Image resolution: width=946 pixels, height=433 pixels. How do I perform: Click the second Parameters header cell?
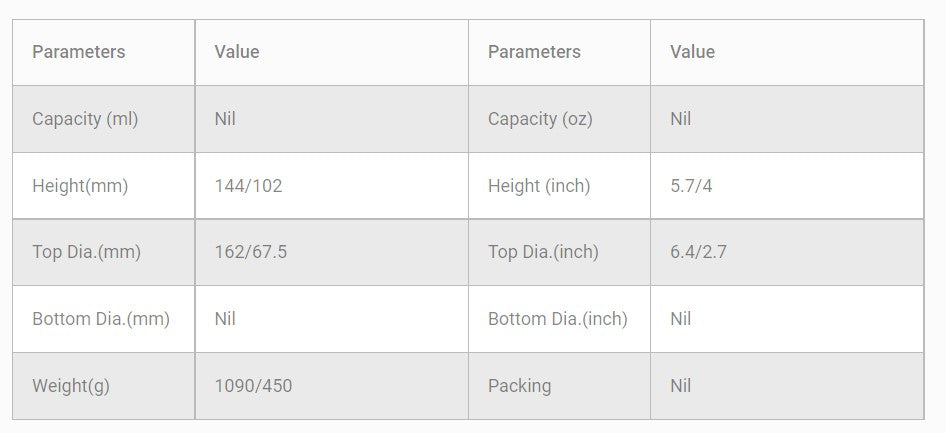click(x=534, y=52)
